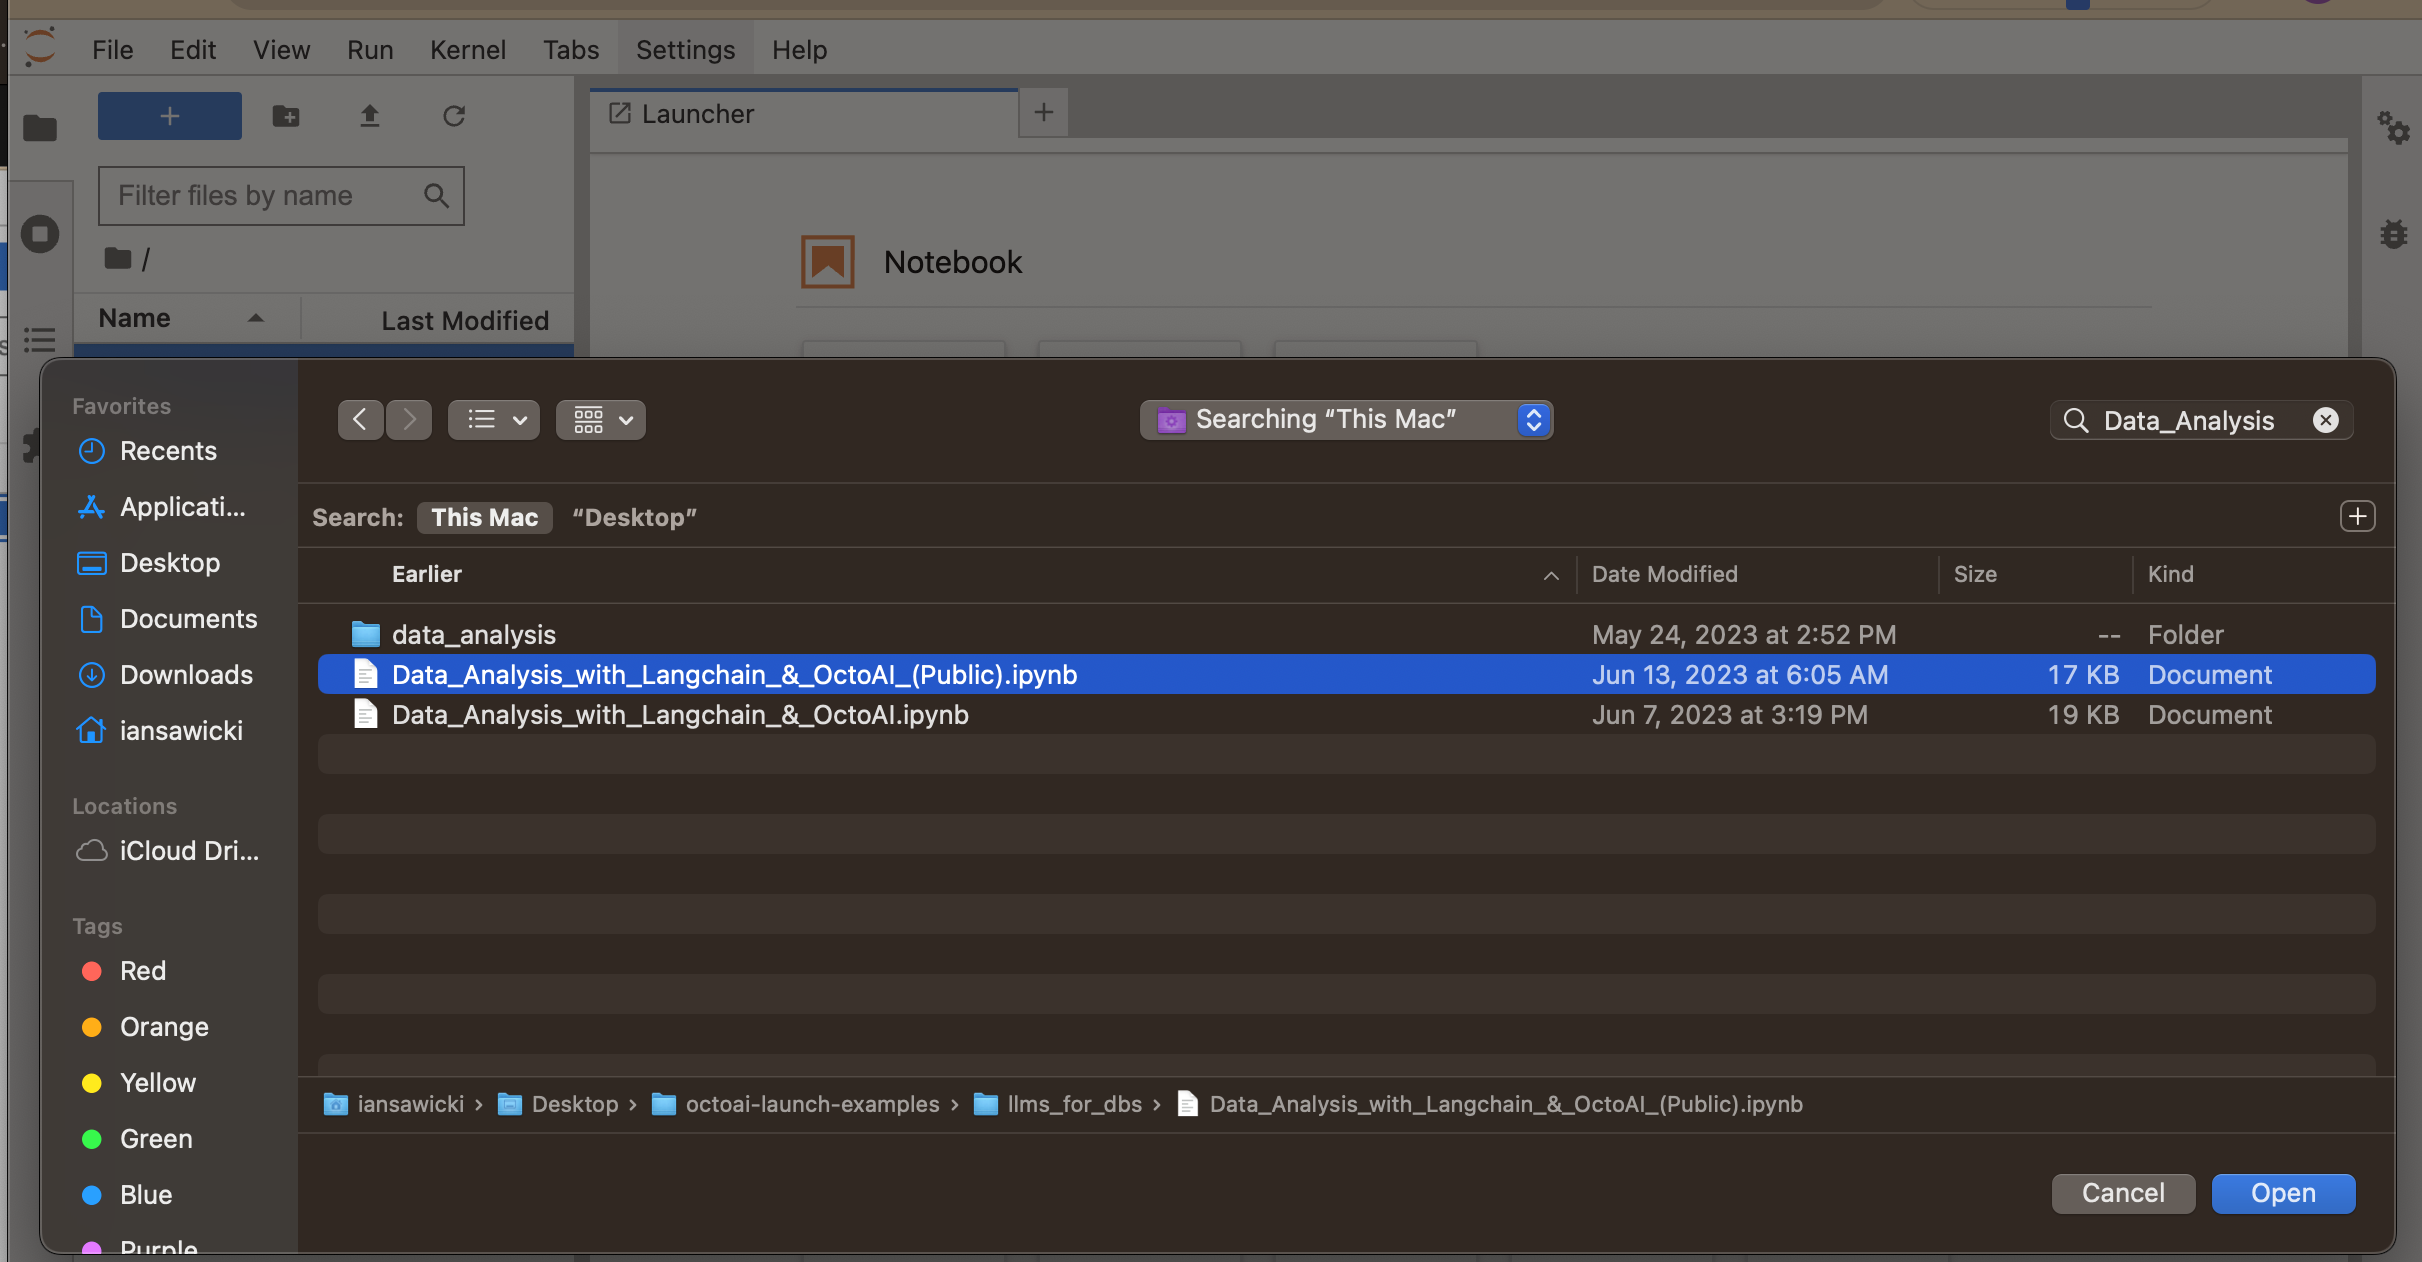This screenshot has height=1262, width=2422.
Task: Select the Orange tag in sidebar
Action: 164,1027
